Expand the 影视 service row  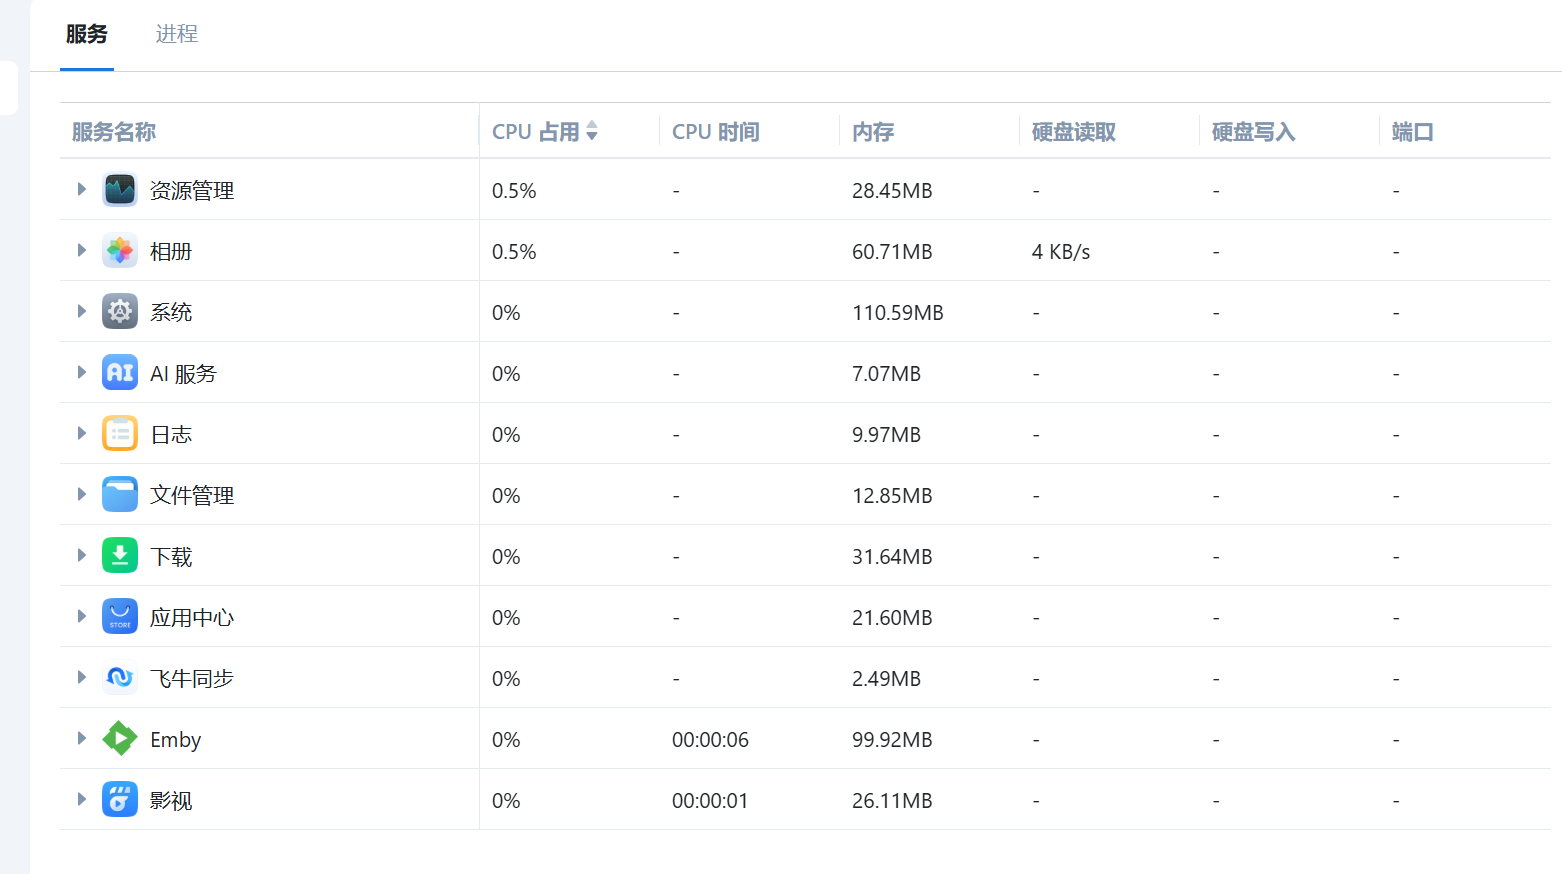point(82,799)
